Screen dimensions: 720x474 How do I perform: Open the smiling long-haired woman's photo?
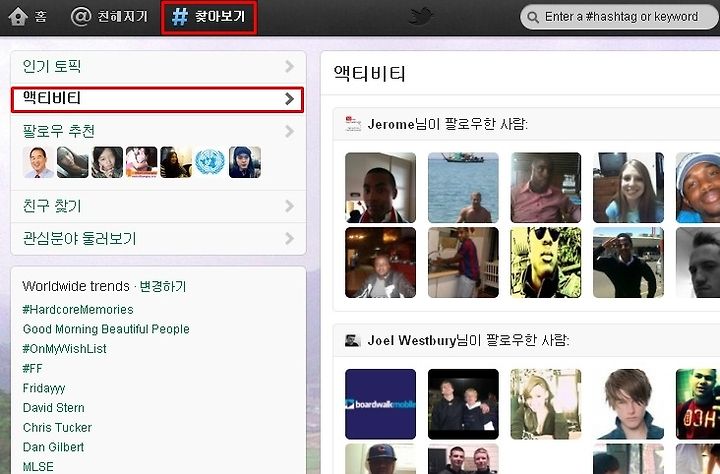click(x=628, y=187)
